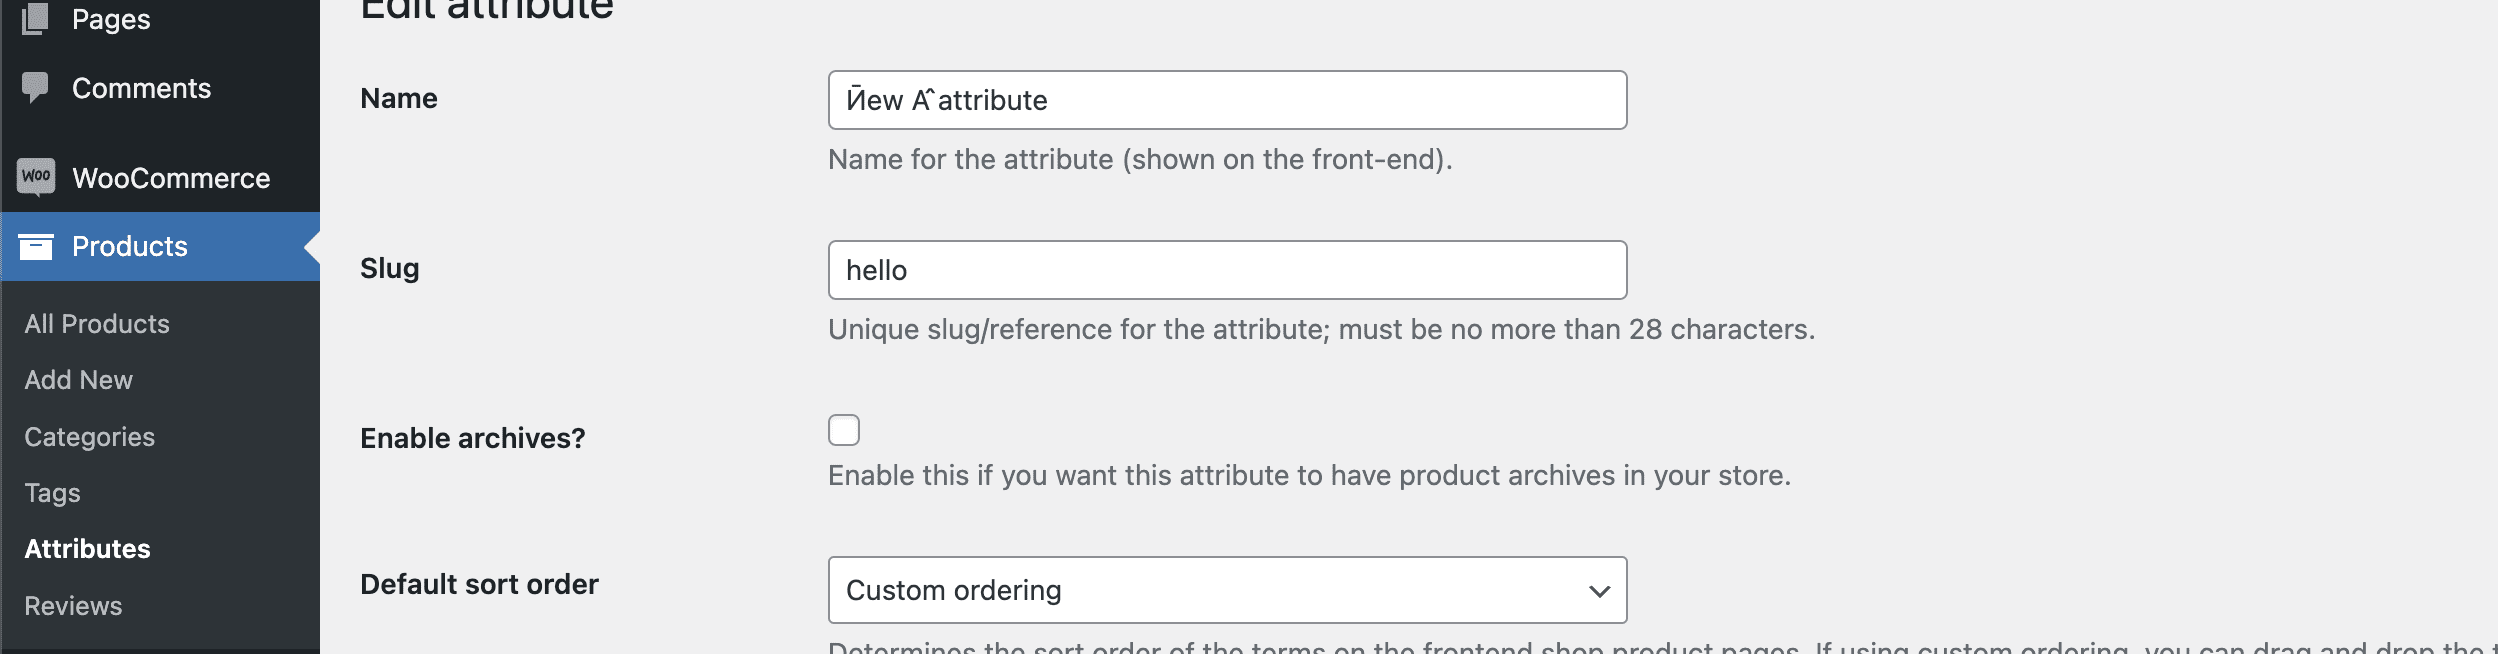
Task: Select Comments in the admin sidebar
Action: coord(141,88)
